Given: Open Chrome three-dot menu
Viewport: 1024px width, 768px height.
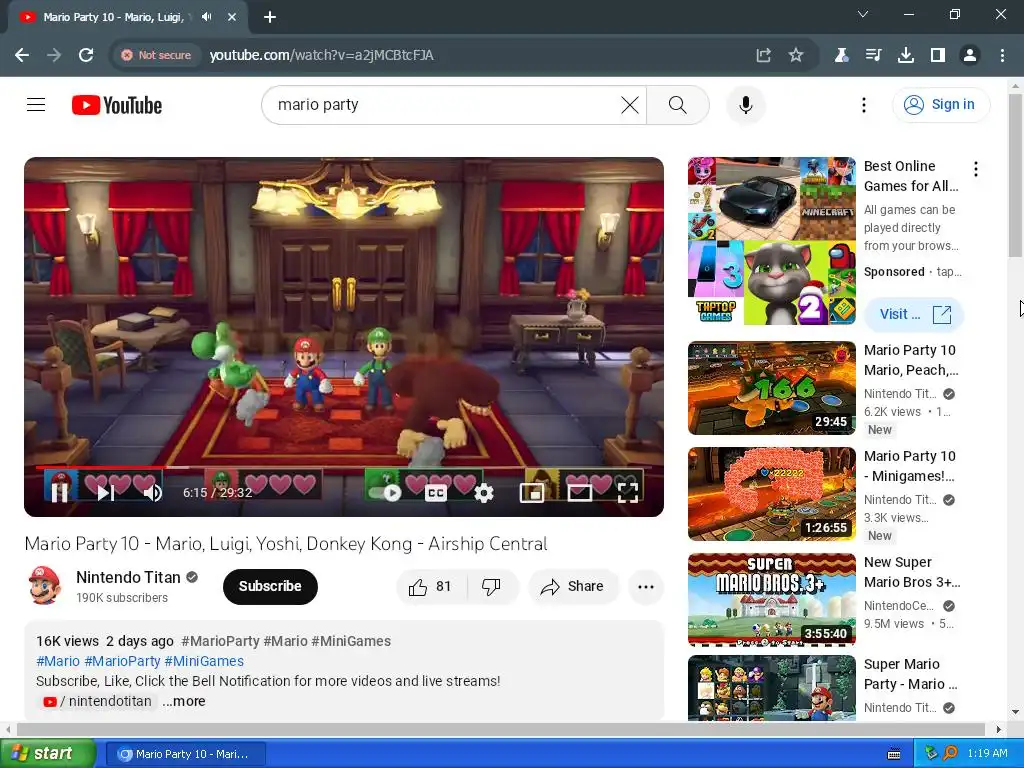Looking at the screenshot, I should [1002, 55].
